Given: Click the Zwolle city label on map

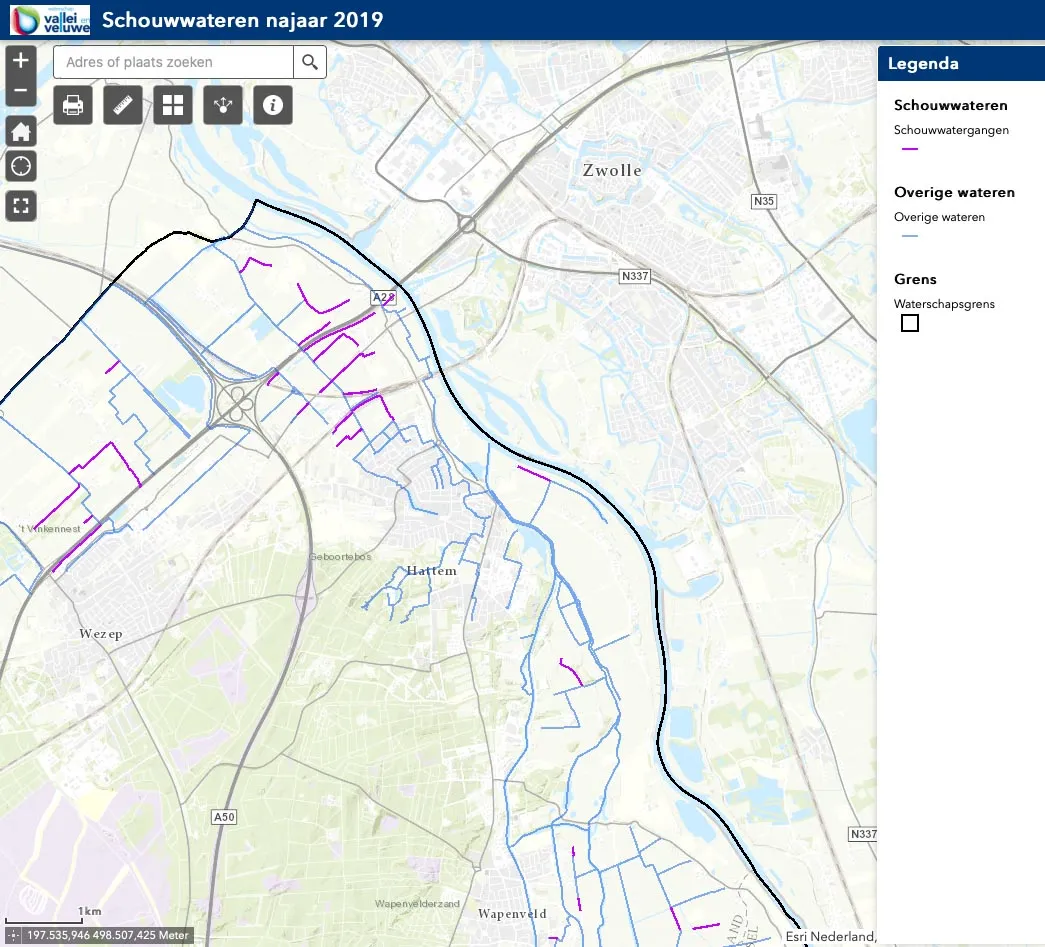Looking at the screenshot, I should coord(611,171).
